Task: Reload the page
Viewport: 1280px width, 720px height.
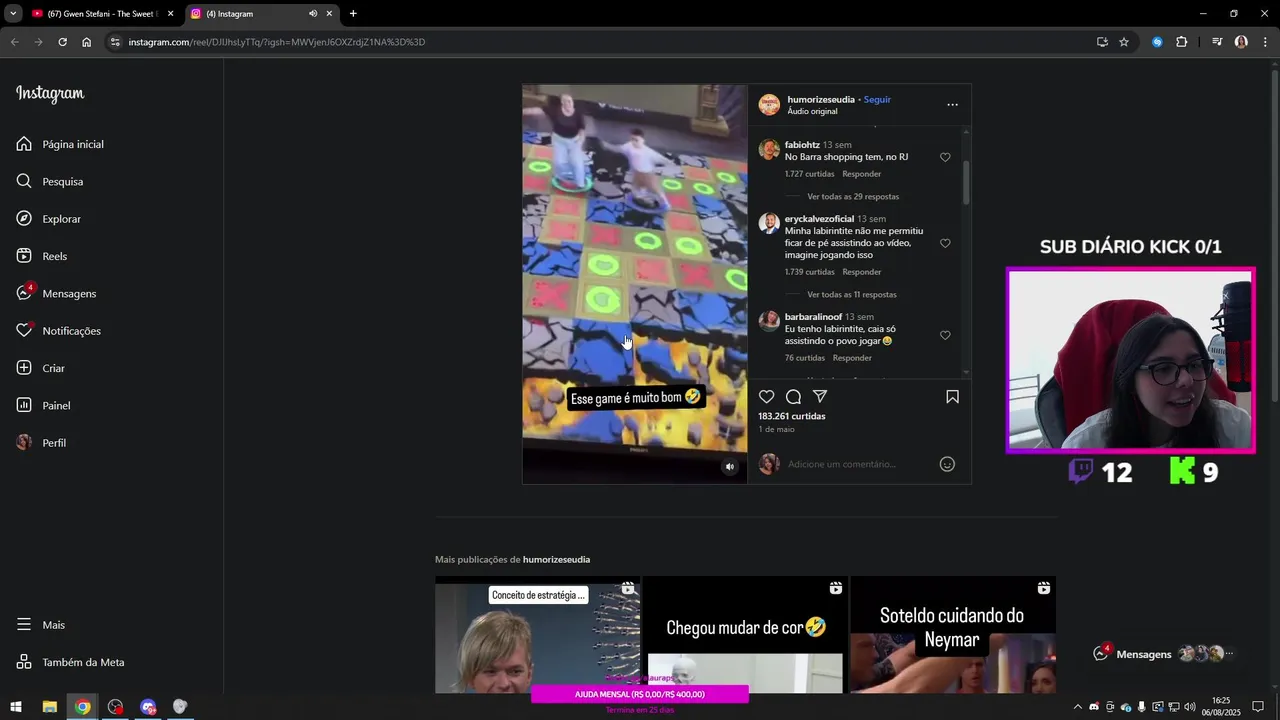Action: [62, 42]
